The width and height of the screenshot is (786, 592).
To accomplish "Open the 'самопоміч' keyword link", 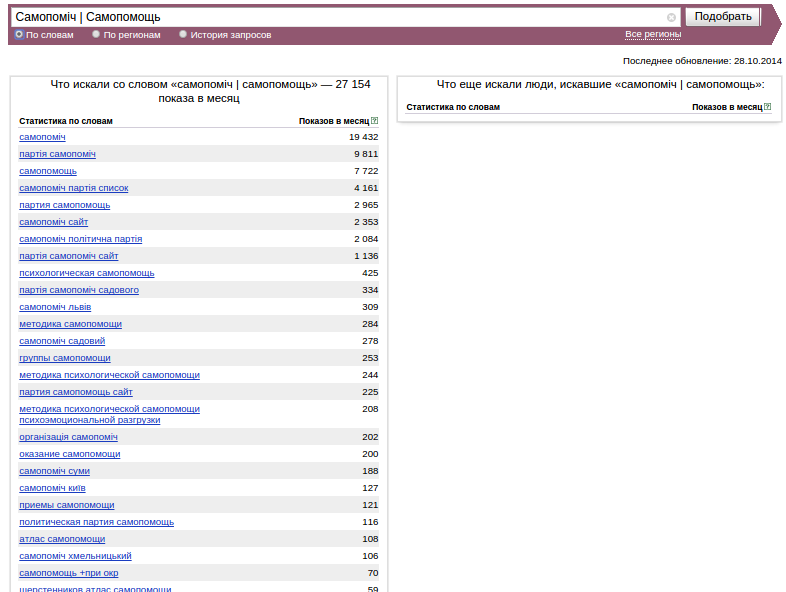I will (x=42, y=137).
